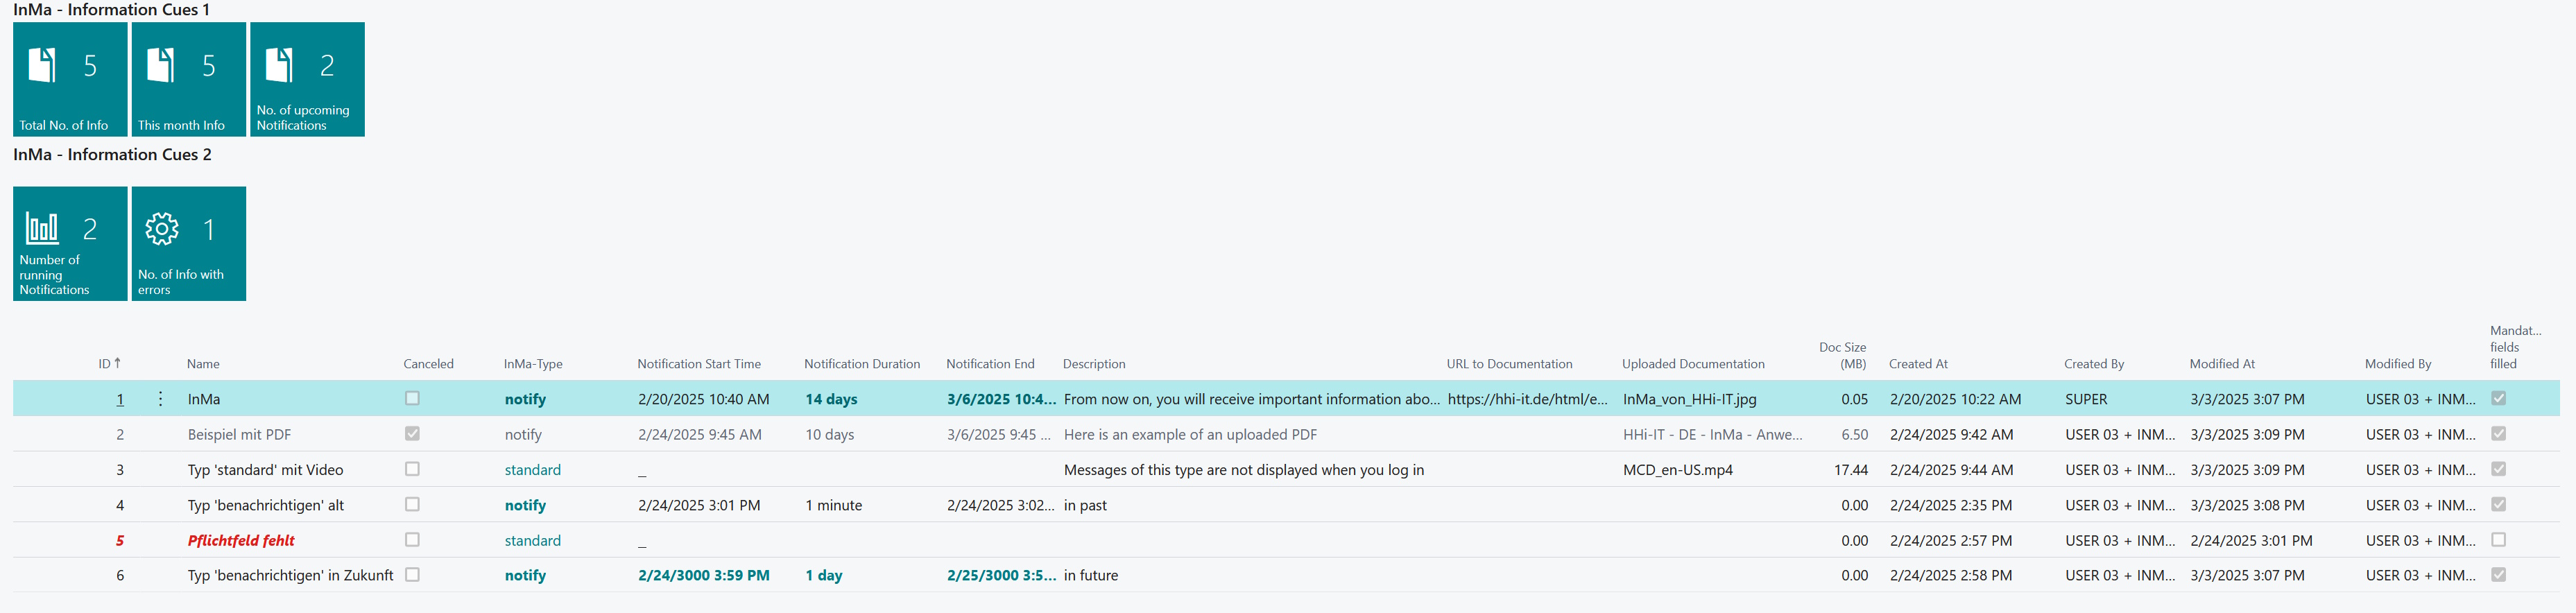Open Number of running Notifications chart tile
Screen dimensions: 2576x613
pos(70,243)
